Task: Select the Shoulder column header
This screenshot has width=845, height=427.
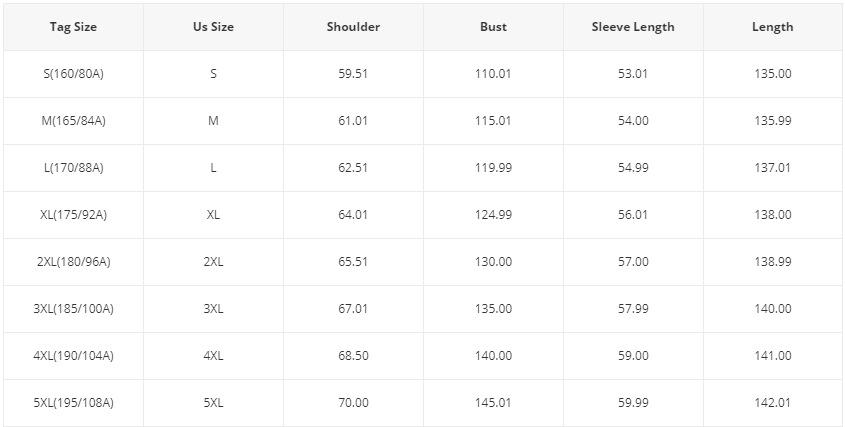Action: click(x=353, y=27)
